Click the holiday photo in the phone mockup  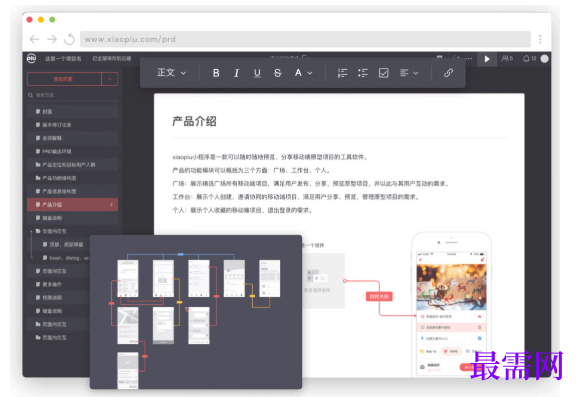[x=451, y=287]
